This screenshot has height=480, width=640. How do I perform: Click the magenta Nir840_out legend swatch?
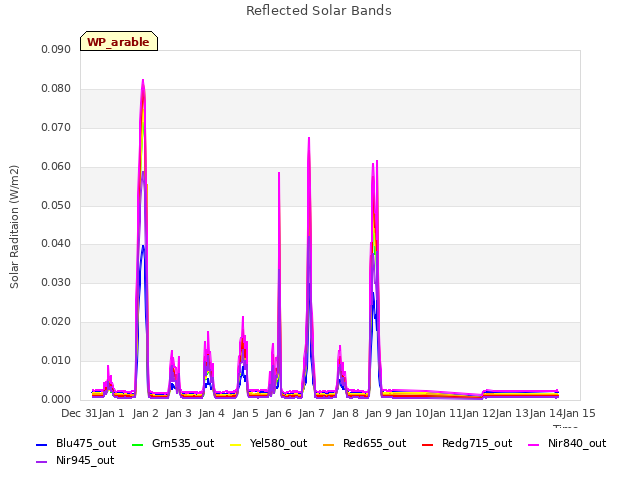point(534,444)
